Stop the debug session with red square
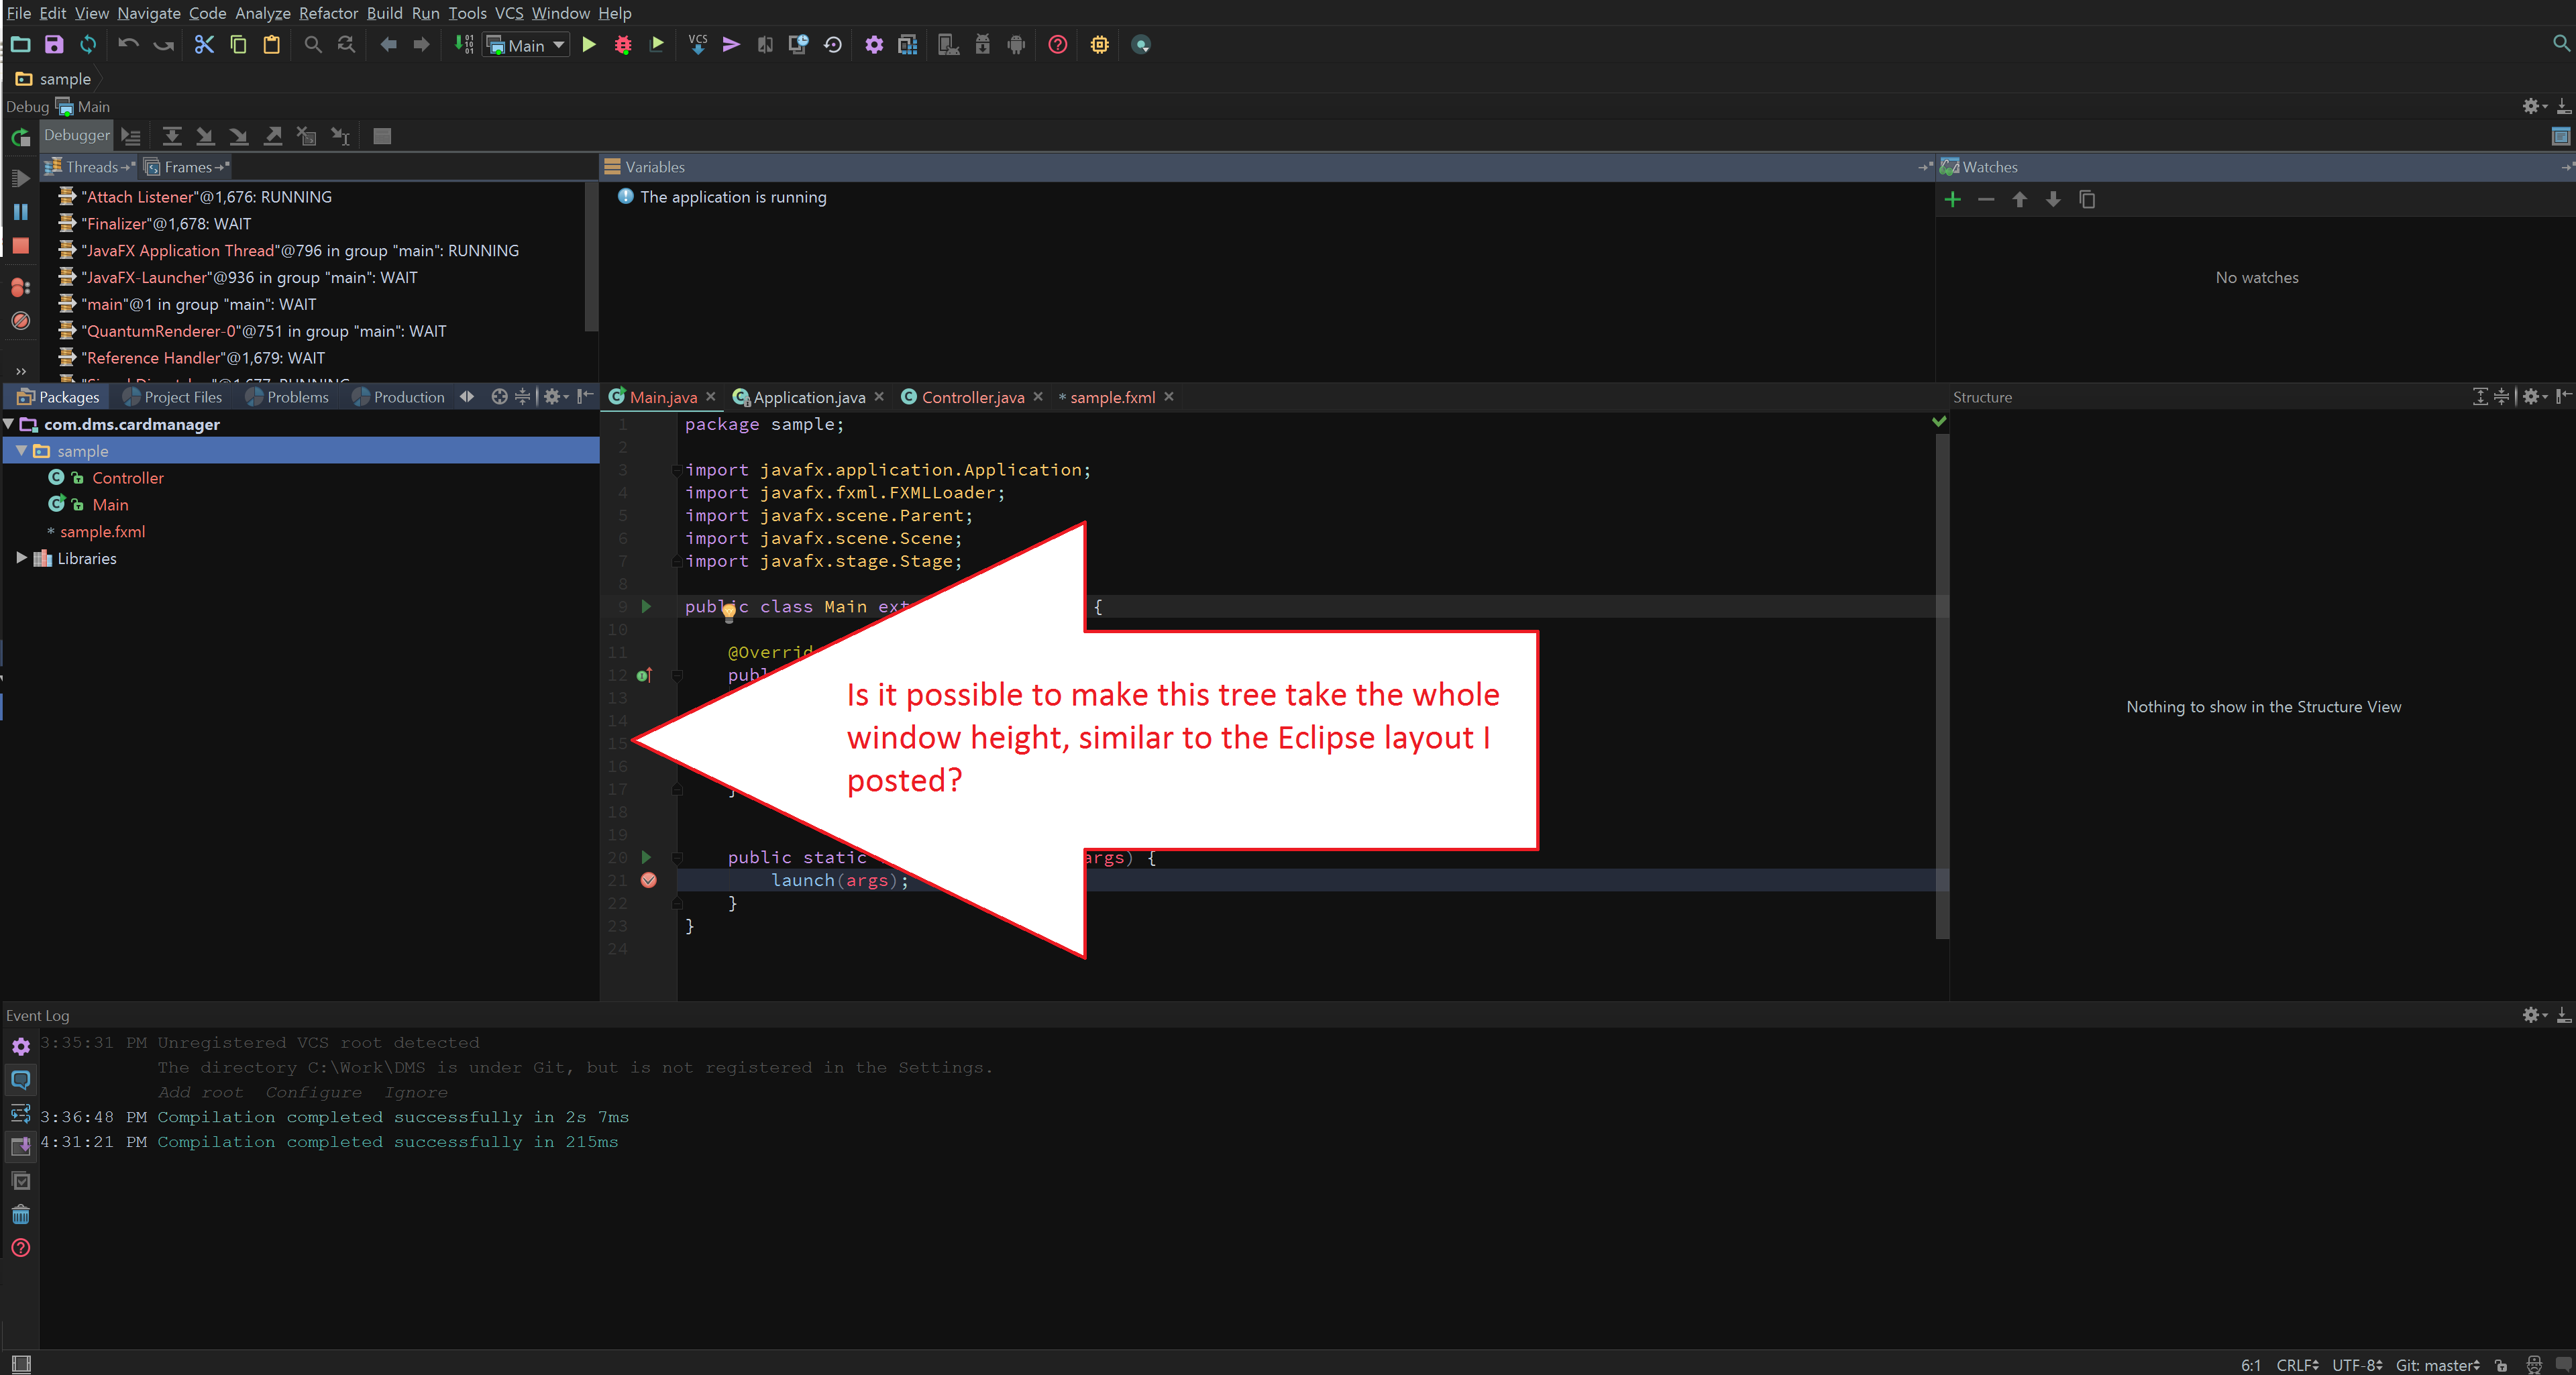Image resolution: width=2576 pixels, height=1375 pixels. coord(20,246)
